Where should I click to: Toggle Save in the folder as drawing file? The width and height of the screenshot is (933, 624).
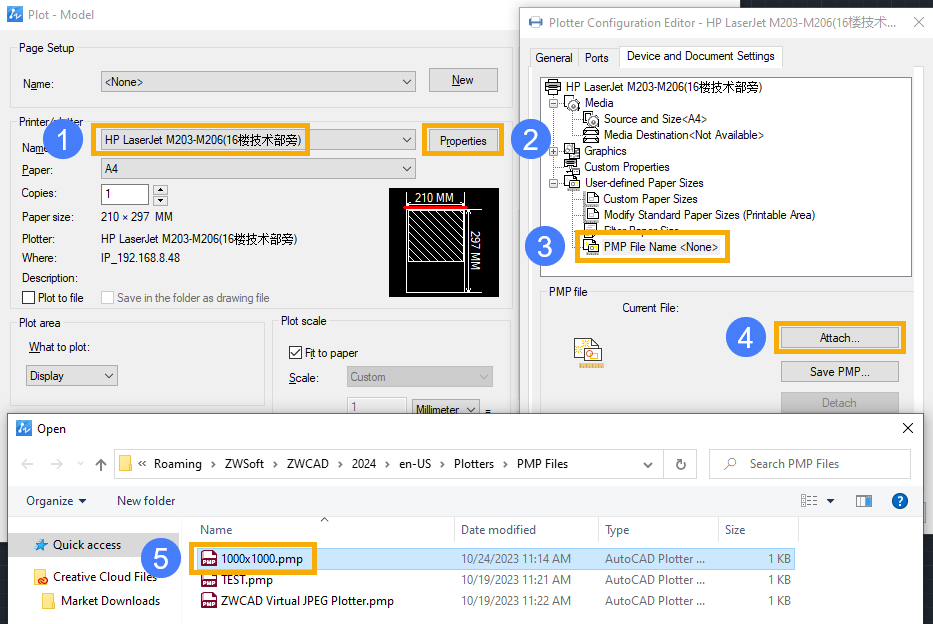pos(108,297)
